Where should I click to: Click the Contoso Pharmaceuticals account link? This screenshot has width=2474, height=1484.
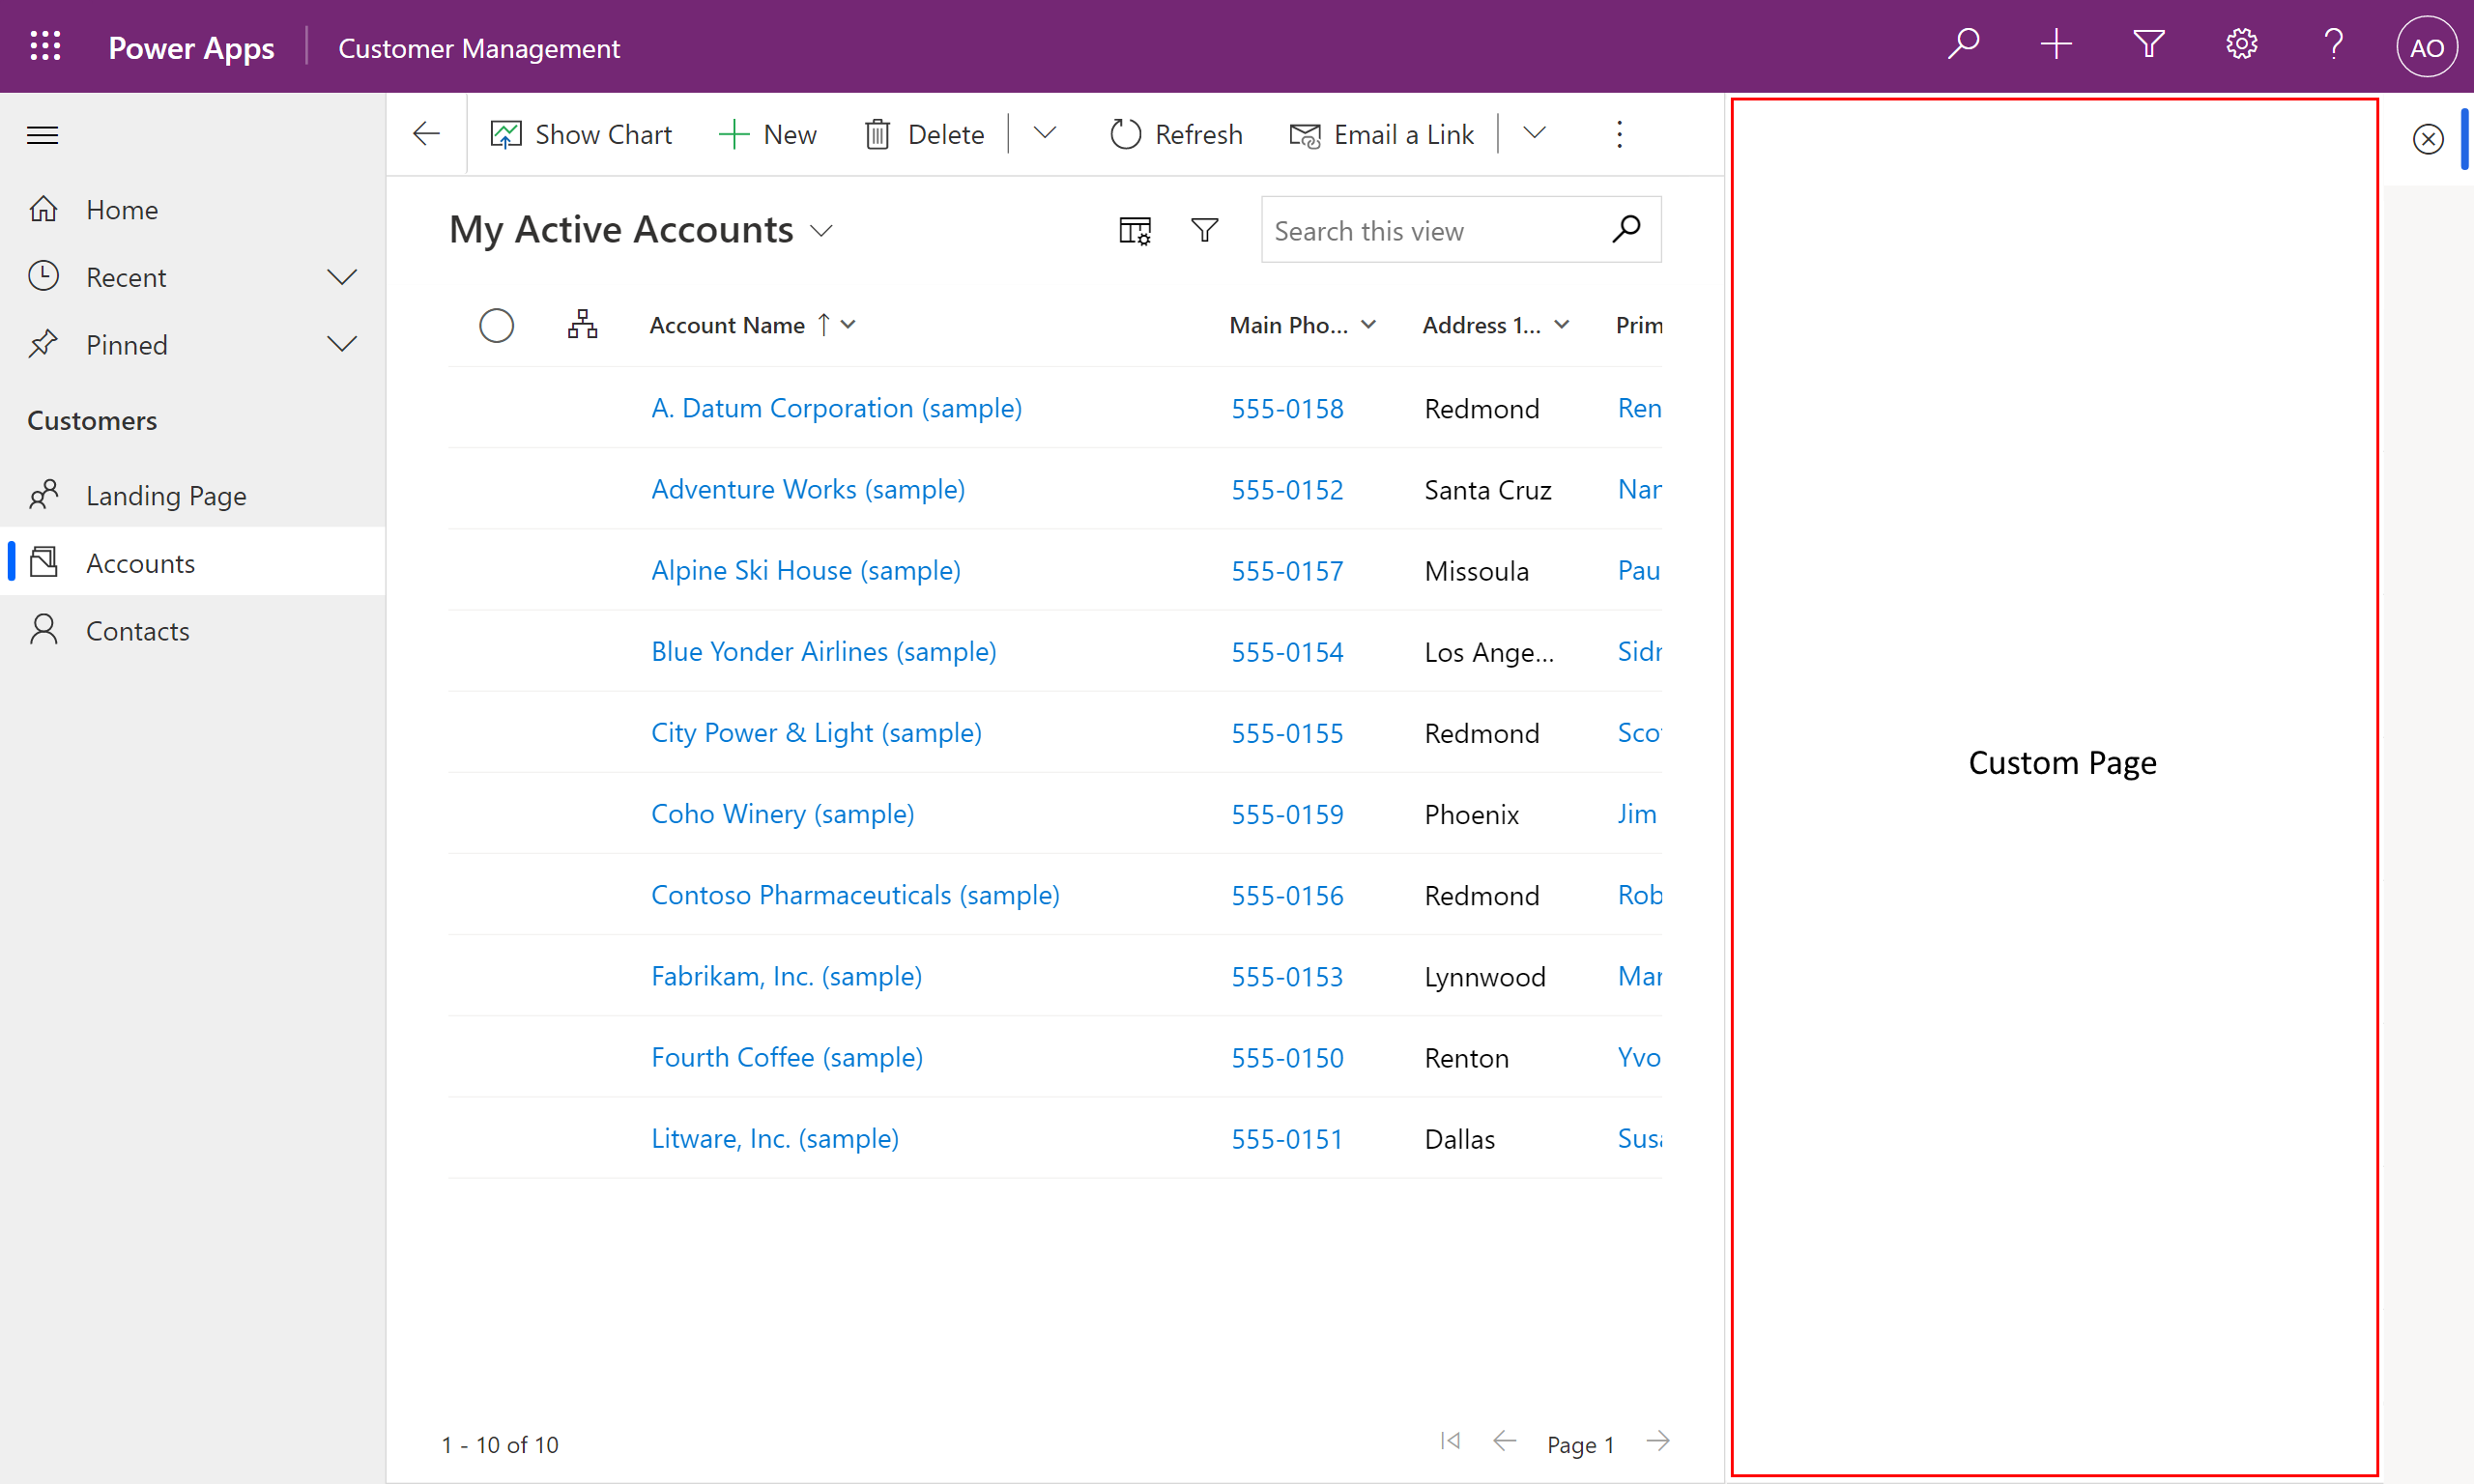coord(853,894)
